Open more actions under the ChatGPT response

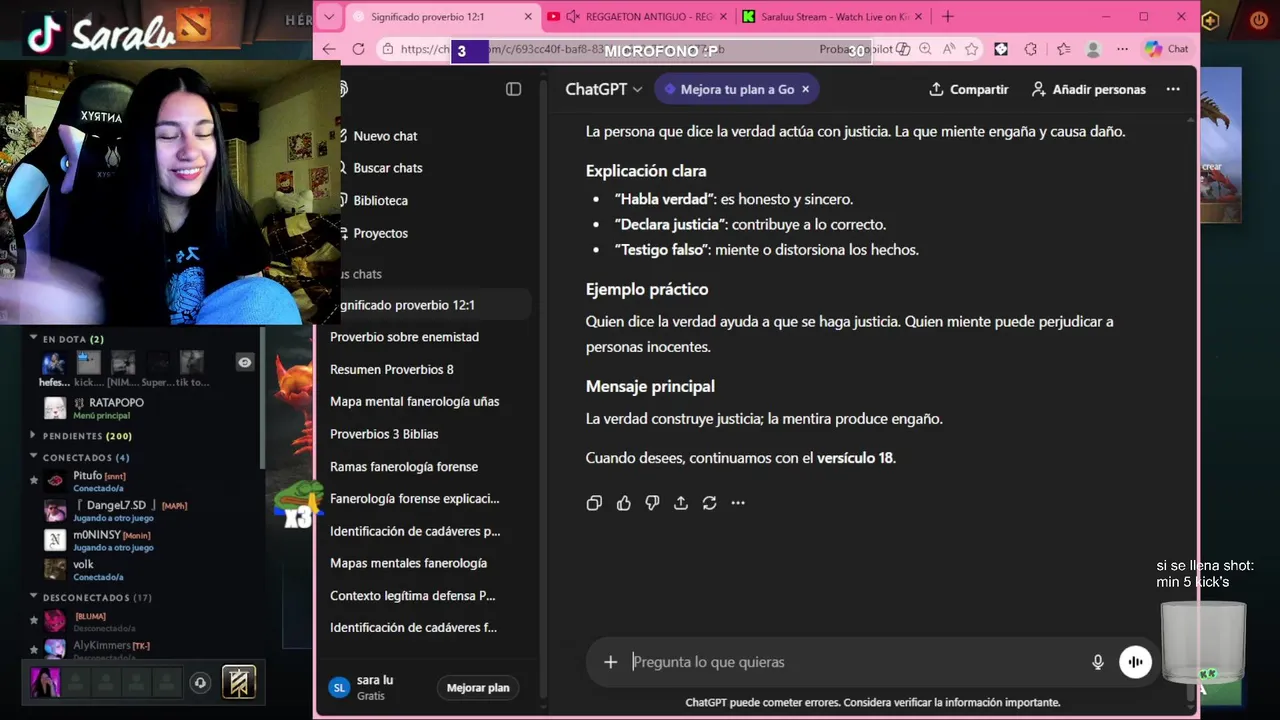[x=738, y=503]
